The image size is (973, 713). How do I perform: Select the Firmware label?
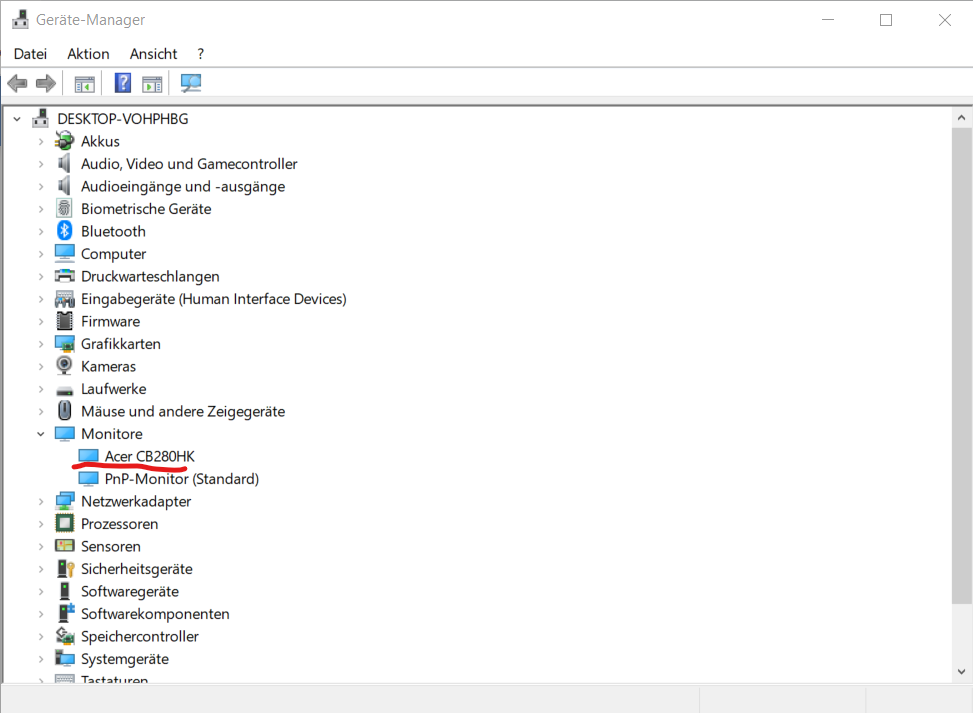(x=110, y=321)
